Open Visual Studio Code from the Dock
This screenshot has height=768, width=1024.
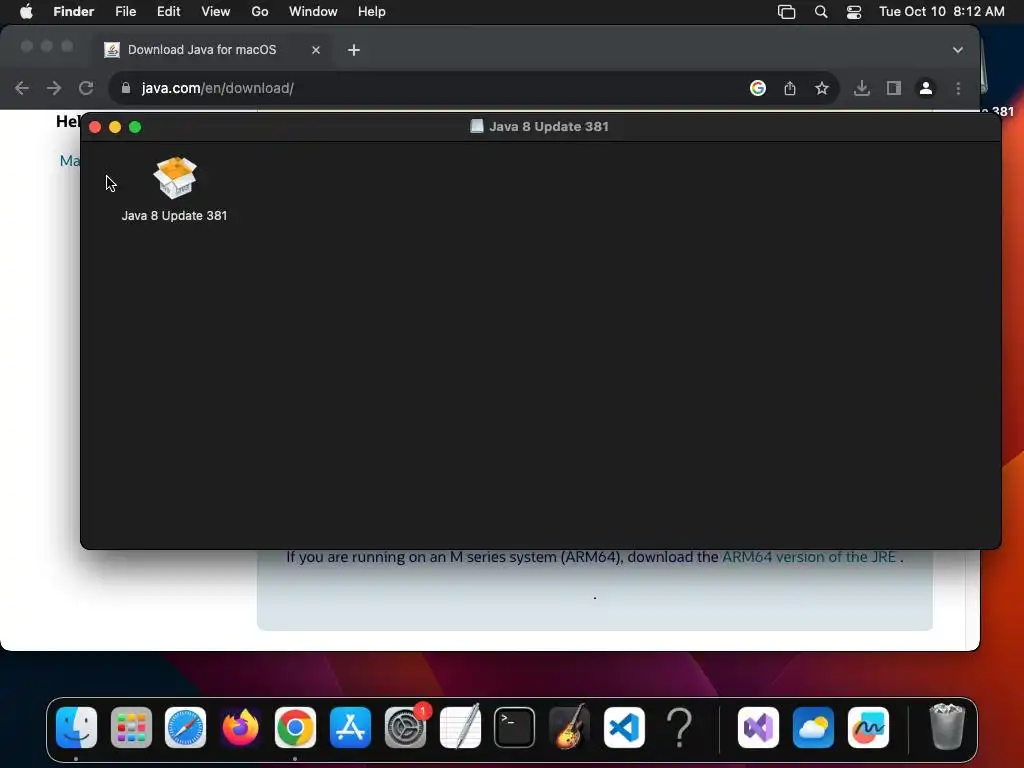click(624, 728)
